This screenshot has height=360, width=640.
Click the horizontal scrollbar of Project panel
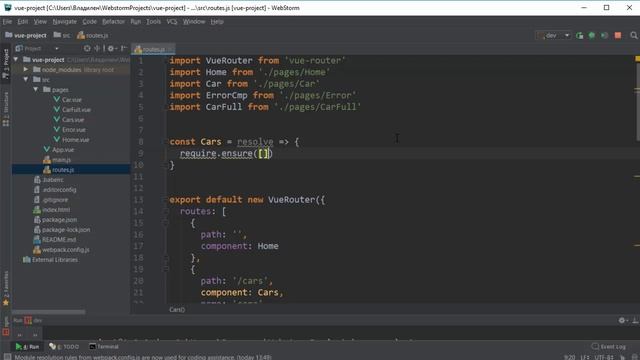point(49,312)
